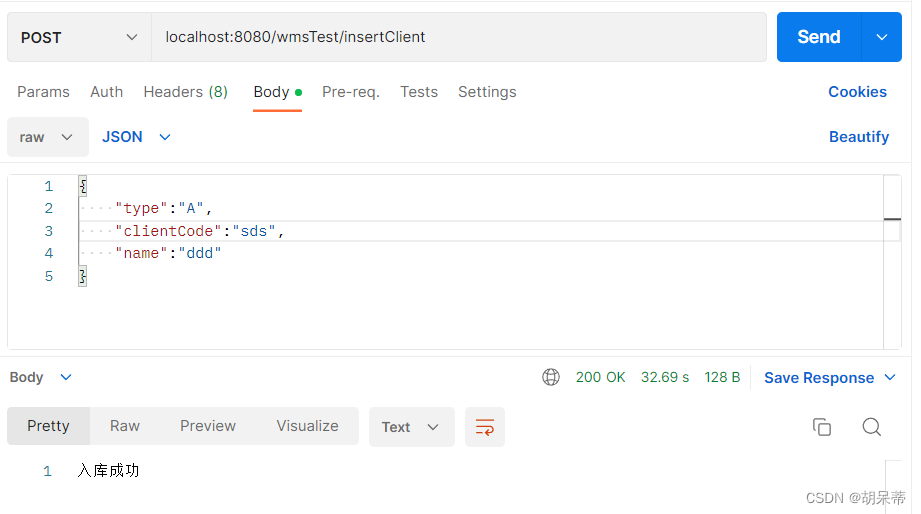Click the 128 B response size
Screen dimensions: 921x514
[722, 377]
